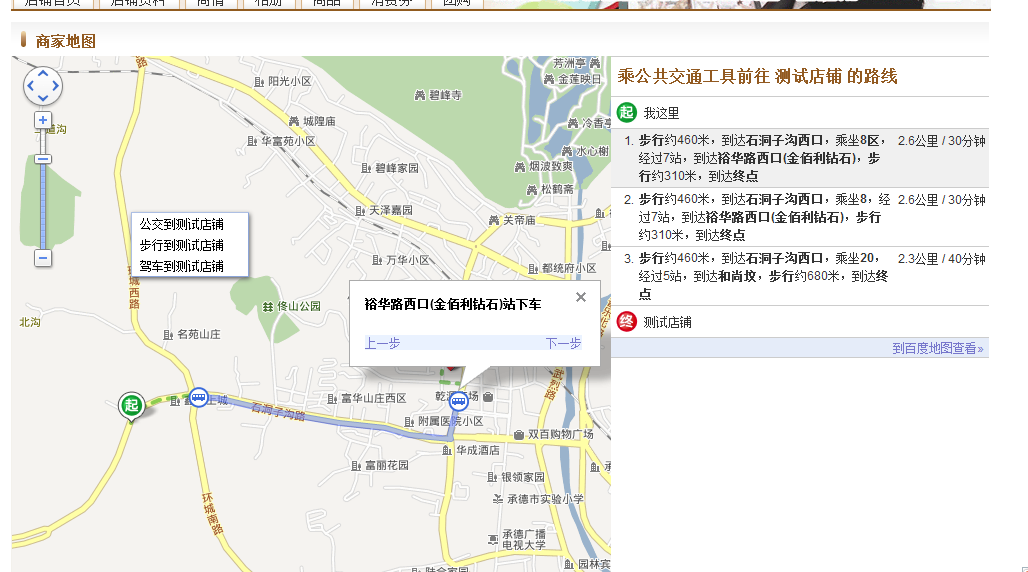
Task: Zoom in with the map plus button
Action: click(43, 120)
